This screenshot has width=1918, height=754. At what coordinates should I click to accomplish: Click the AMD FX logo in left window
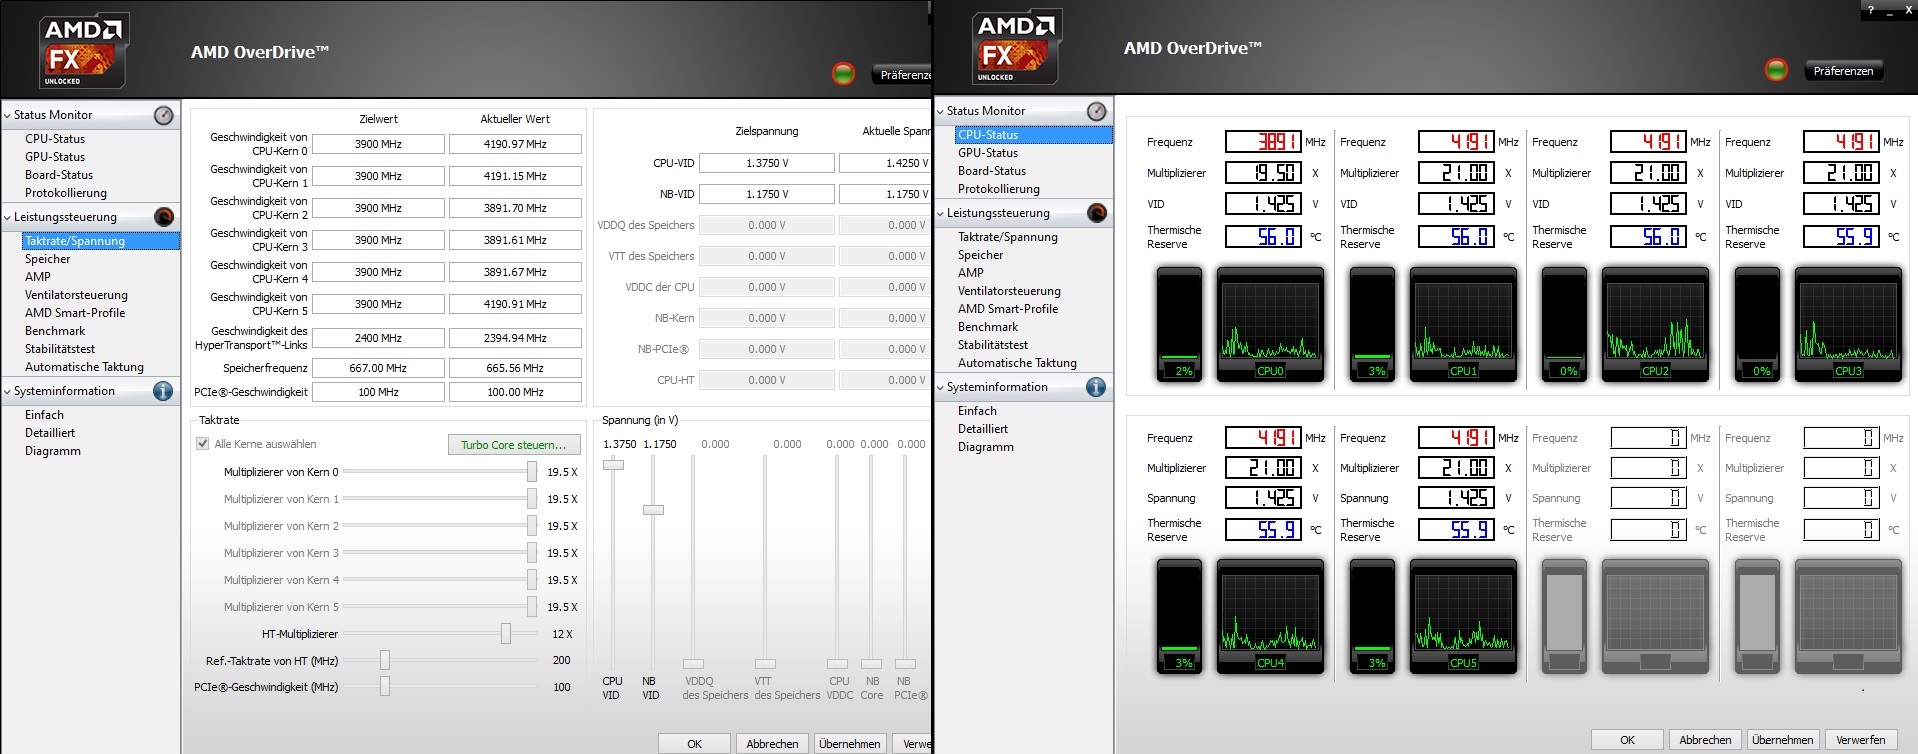point(85,51)
